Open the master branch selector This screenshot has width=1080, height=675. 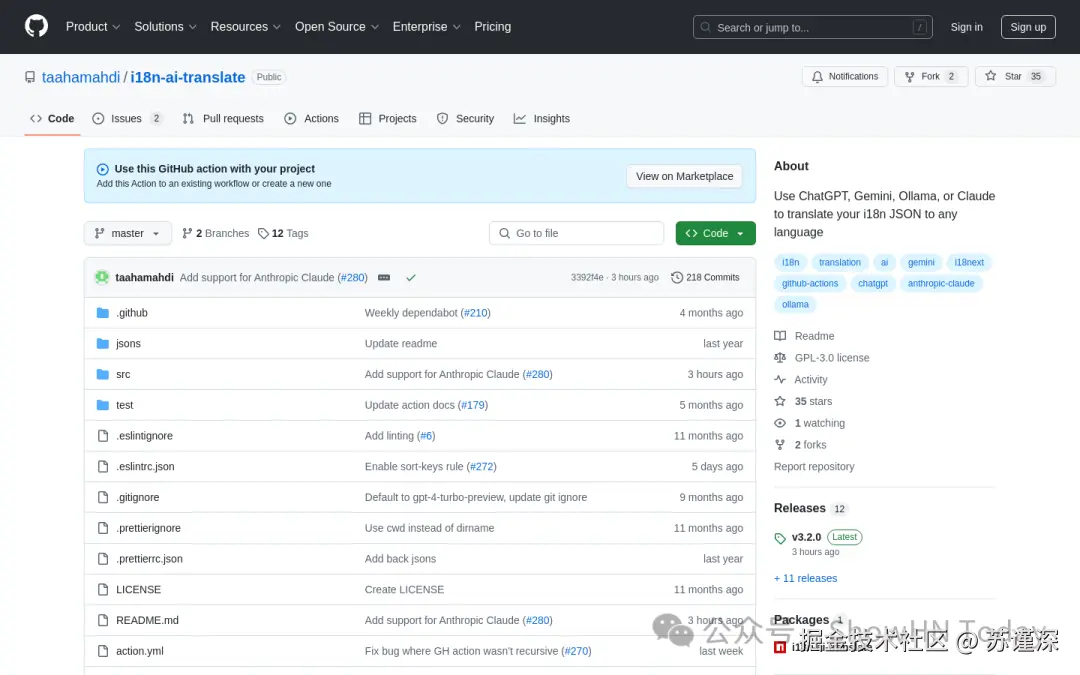[127, 233]
